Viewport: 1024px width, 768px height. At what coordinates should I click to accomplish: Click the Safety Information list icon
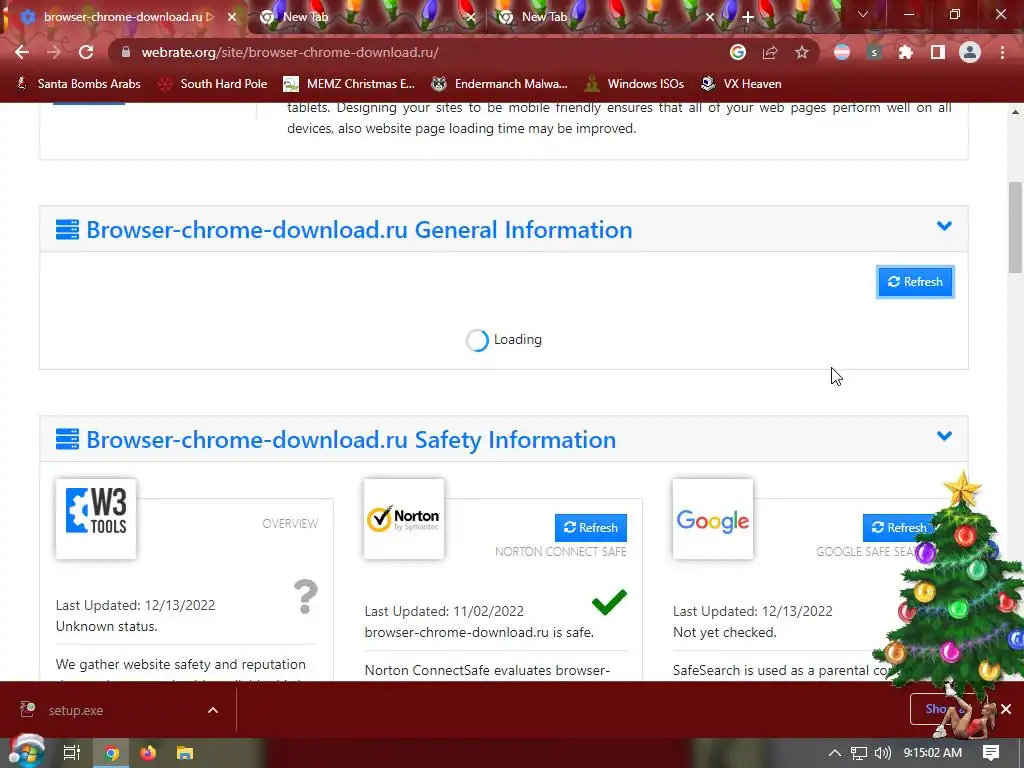pos(67,440)
